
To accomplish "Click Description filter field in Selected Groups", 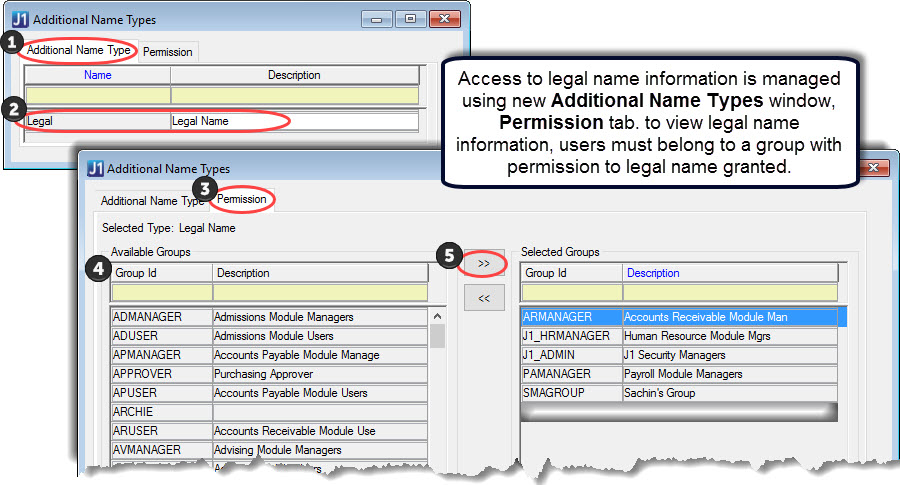I will 731,293.
